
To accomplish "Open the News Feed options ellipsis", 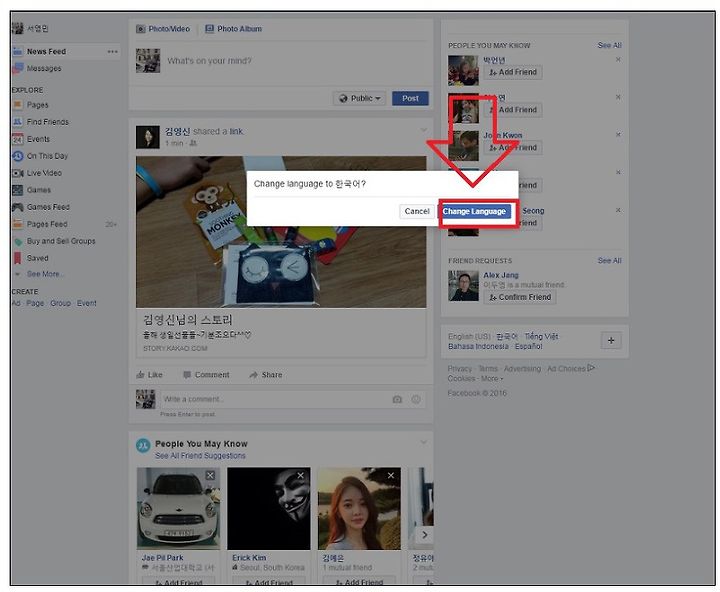I will tap(112, 51).
